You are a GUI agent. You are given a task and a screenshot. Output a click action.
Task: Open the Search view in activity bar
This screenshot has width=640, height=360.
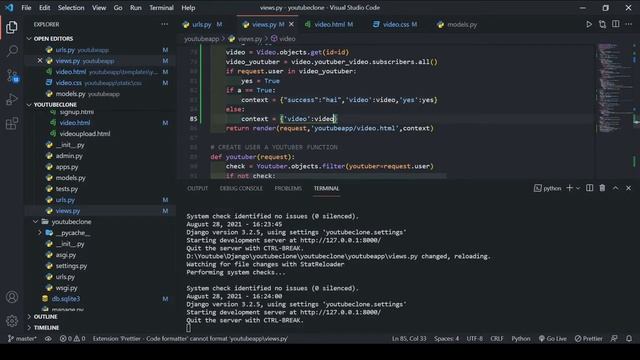tap(12, 51)
